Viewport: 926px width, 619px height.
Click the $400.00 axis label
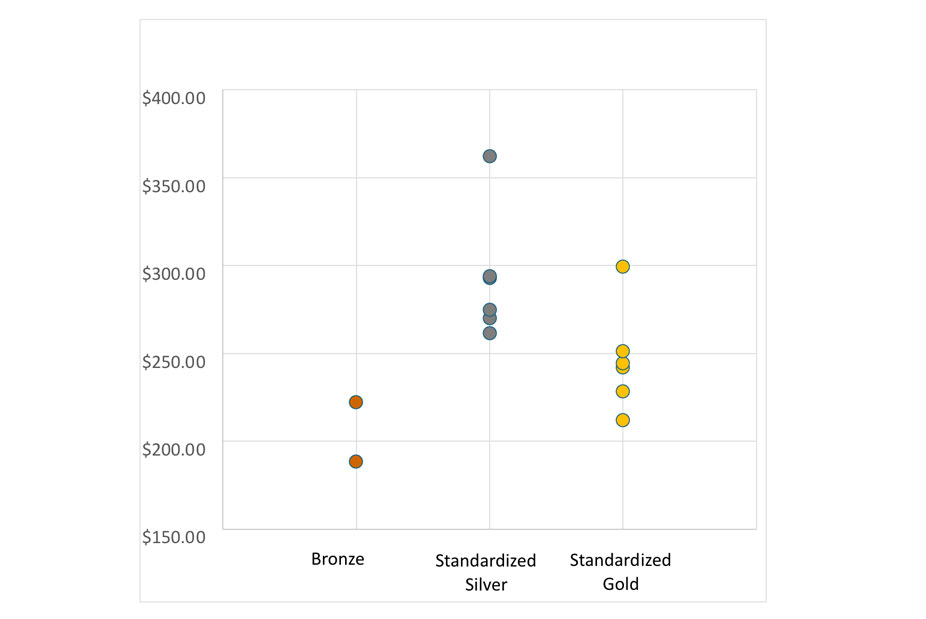[x=174, y=97]
